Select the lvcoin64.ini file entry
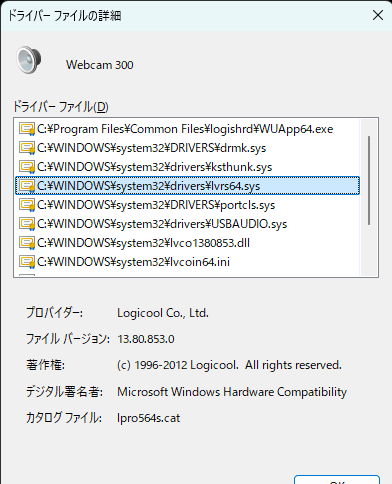Image resolution: width=392 pixels, height=484 pixels. (187, 262)
